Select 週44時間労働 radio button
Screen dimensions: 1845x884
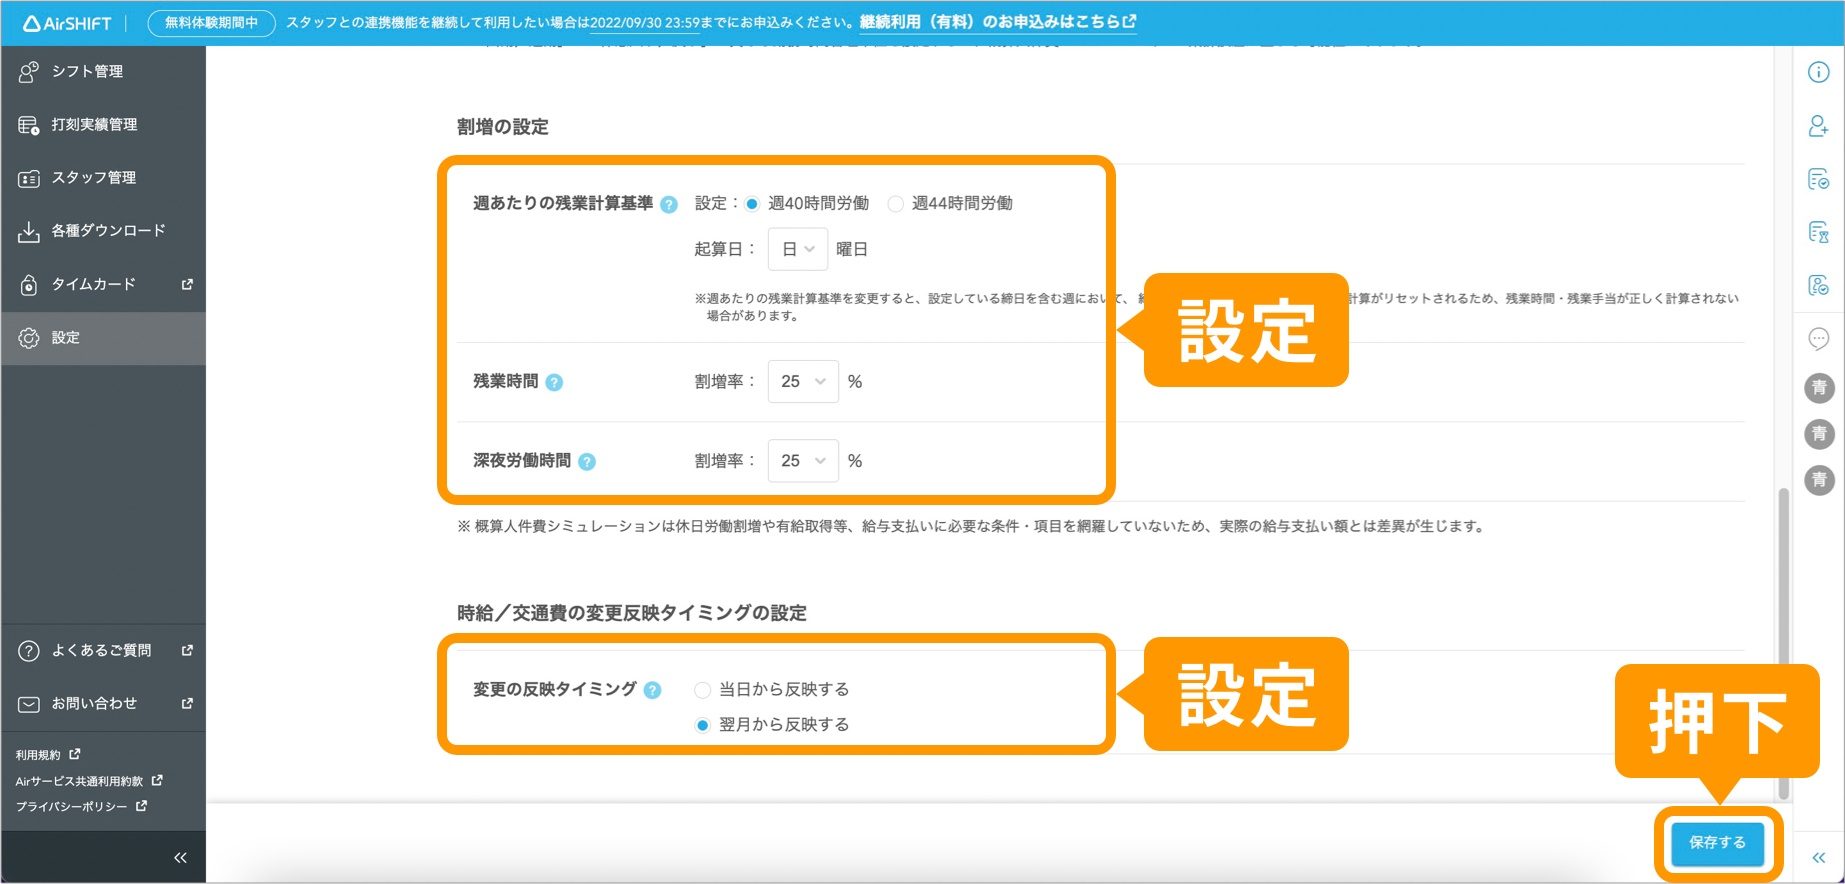[x=896, y=204]
